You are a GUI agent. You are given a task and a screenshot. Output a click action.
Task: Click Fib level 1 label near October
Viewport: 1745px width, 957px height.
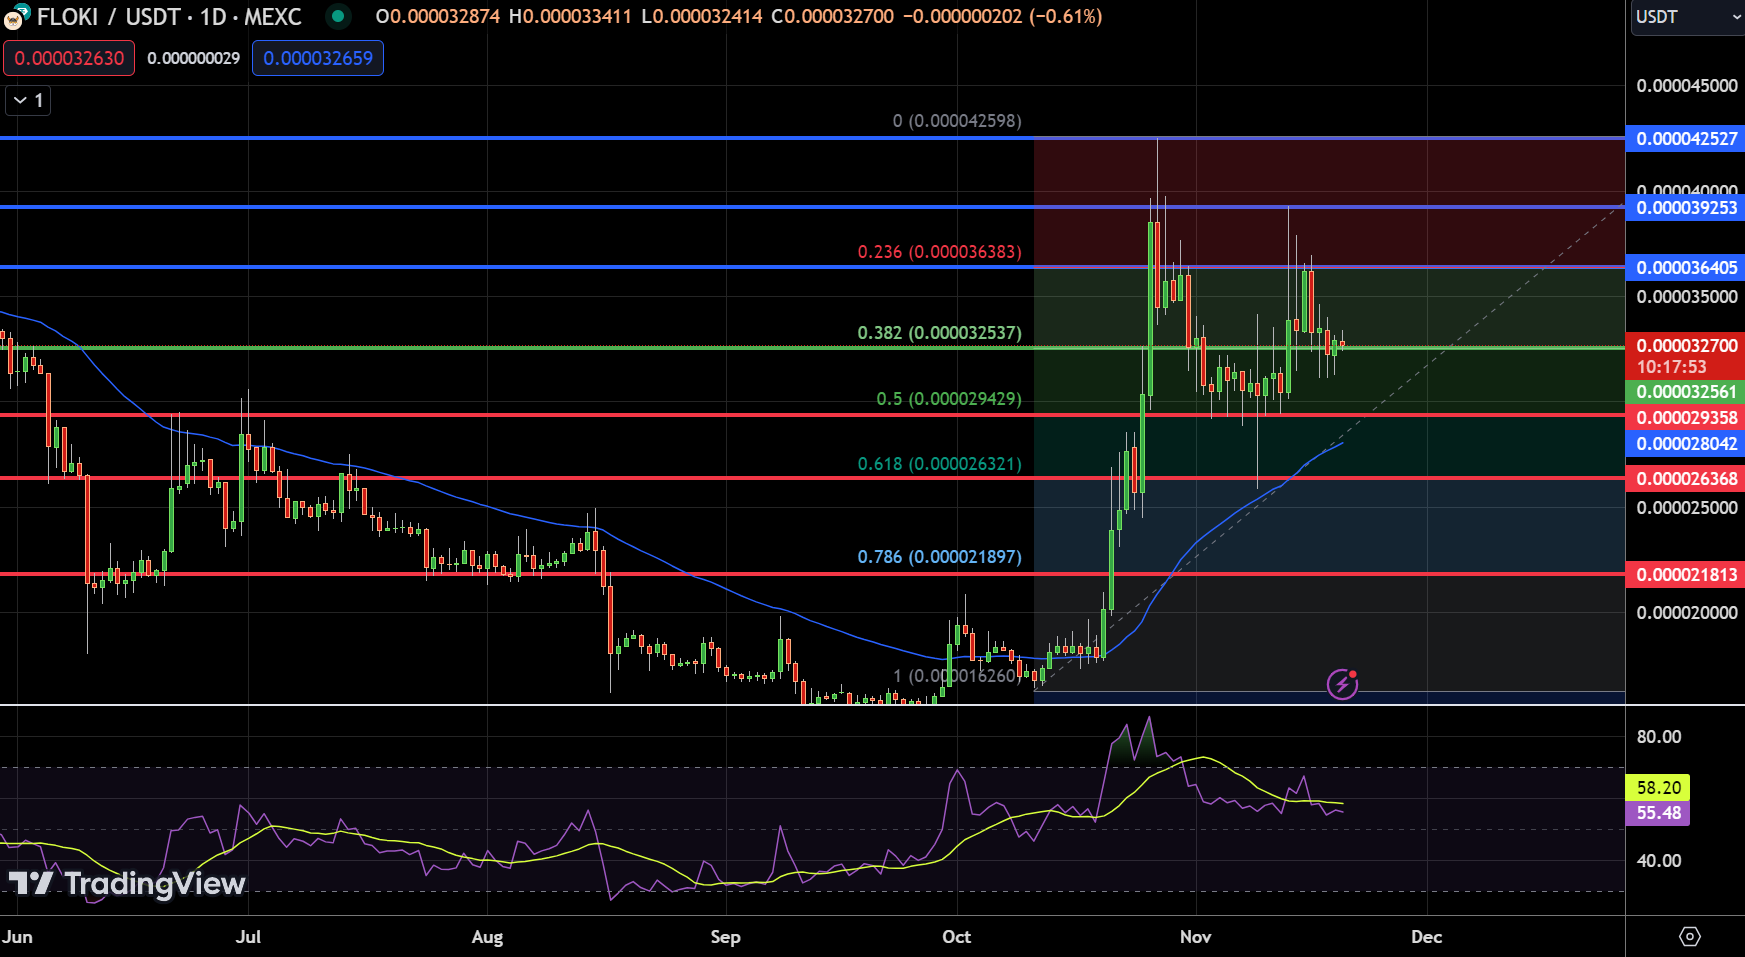click(x=957, y=676)
